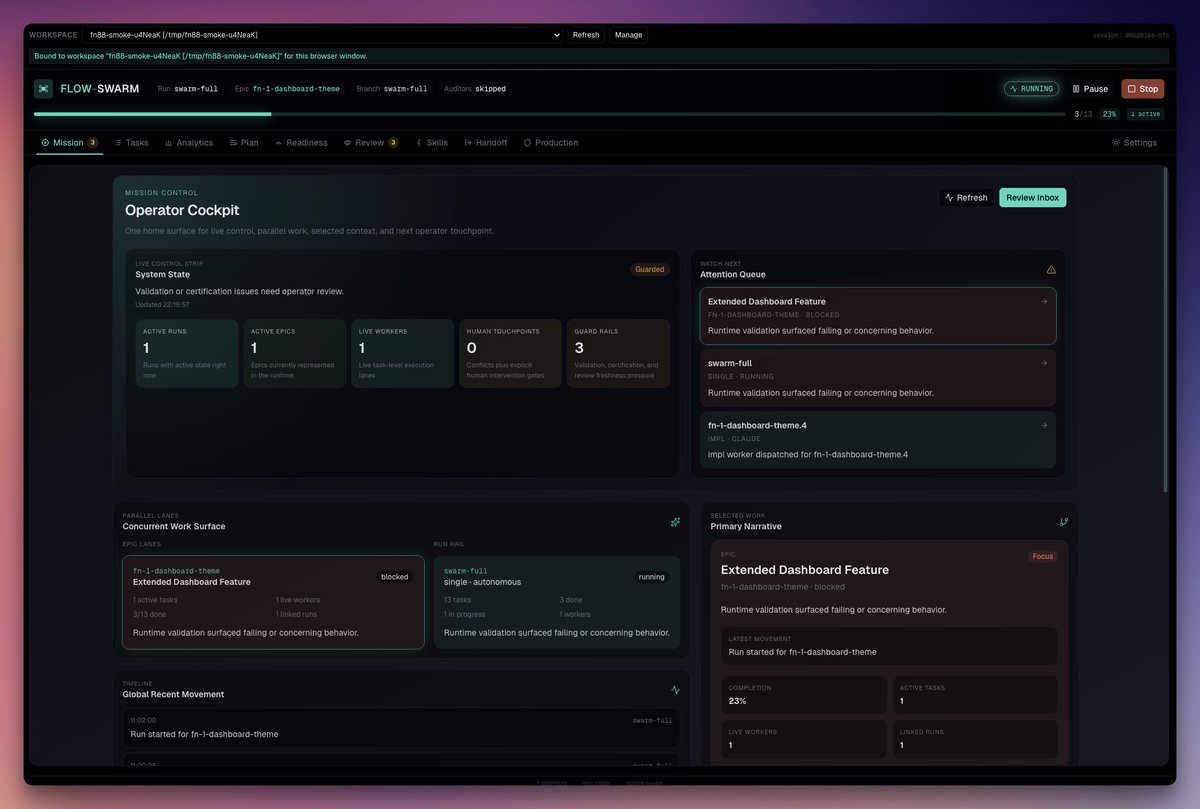Select the fn-1-dashboard-theme epic lane card
The image size is (1200, 809).
pos(273,603)
